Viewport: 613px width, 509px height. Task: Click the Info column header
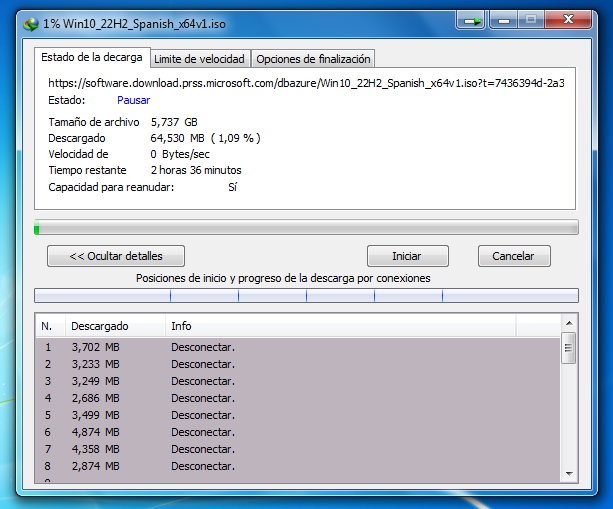[341, 326]
